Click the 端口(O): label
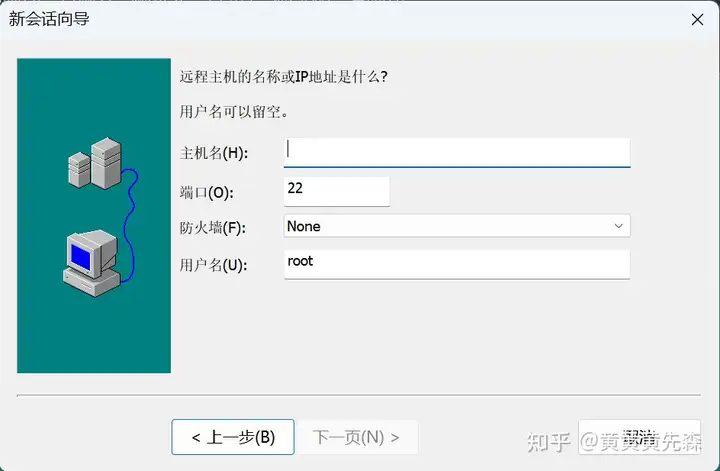 point(207,192)
